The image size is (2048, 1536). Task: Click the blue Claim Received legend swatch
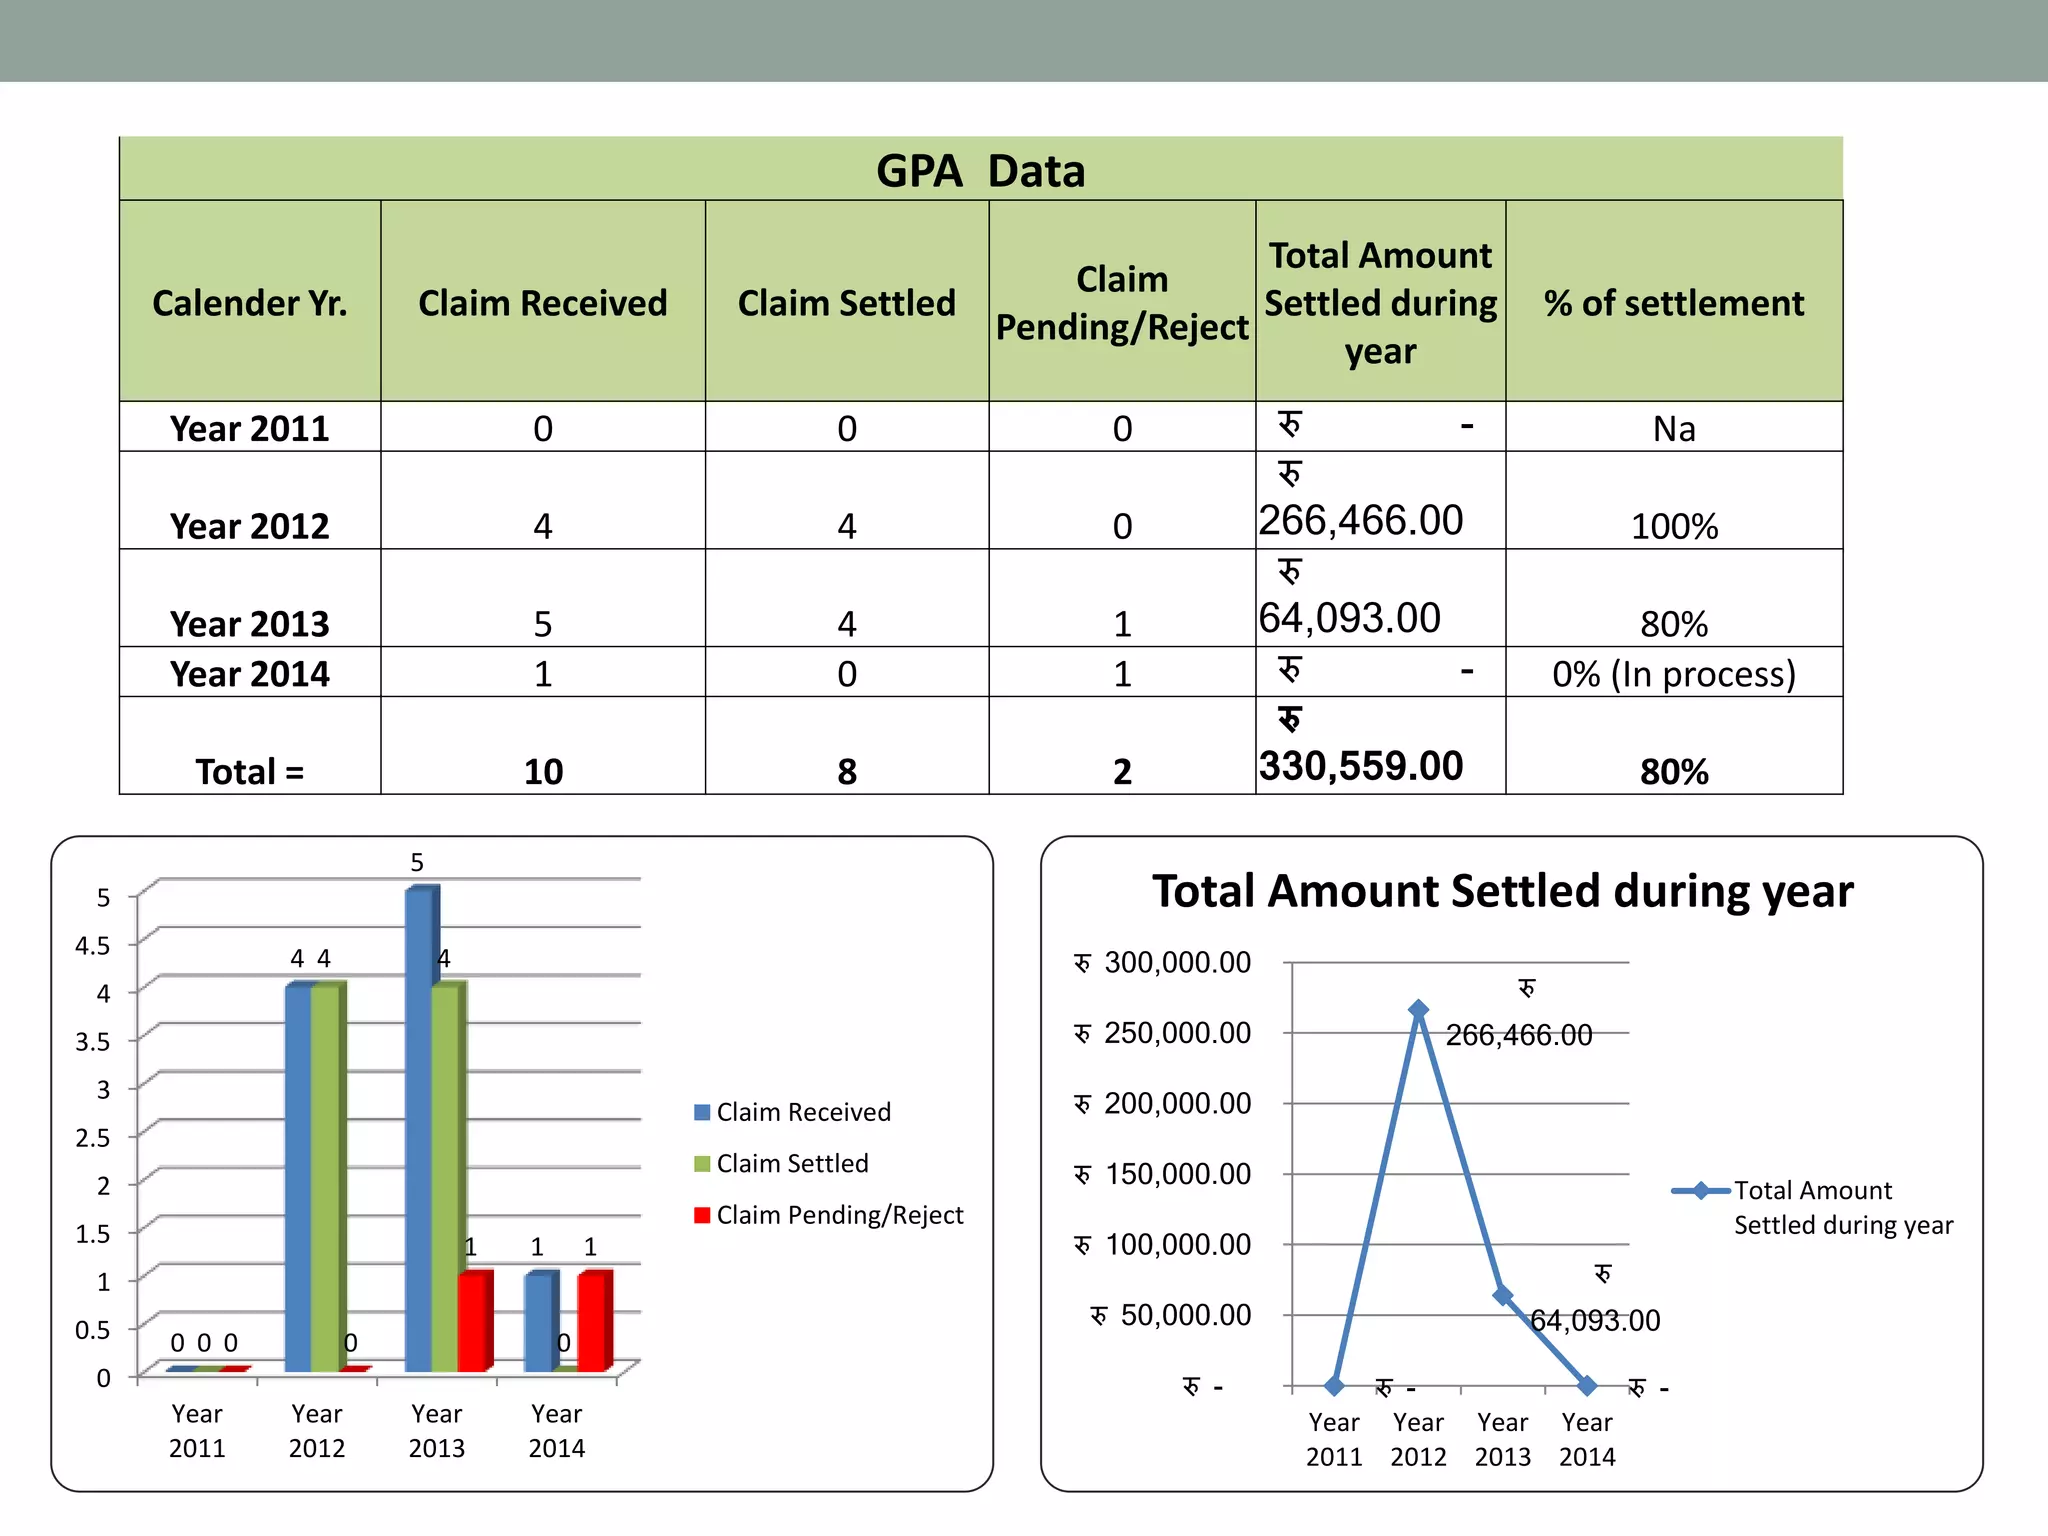point(702,1112)
